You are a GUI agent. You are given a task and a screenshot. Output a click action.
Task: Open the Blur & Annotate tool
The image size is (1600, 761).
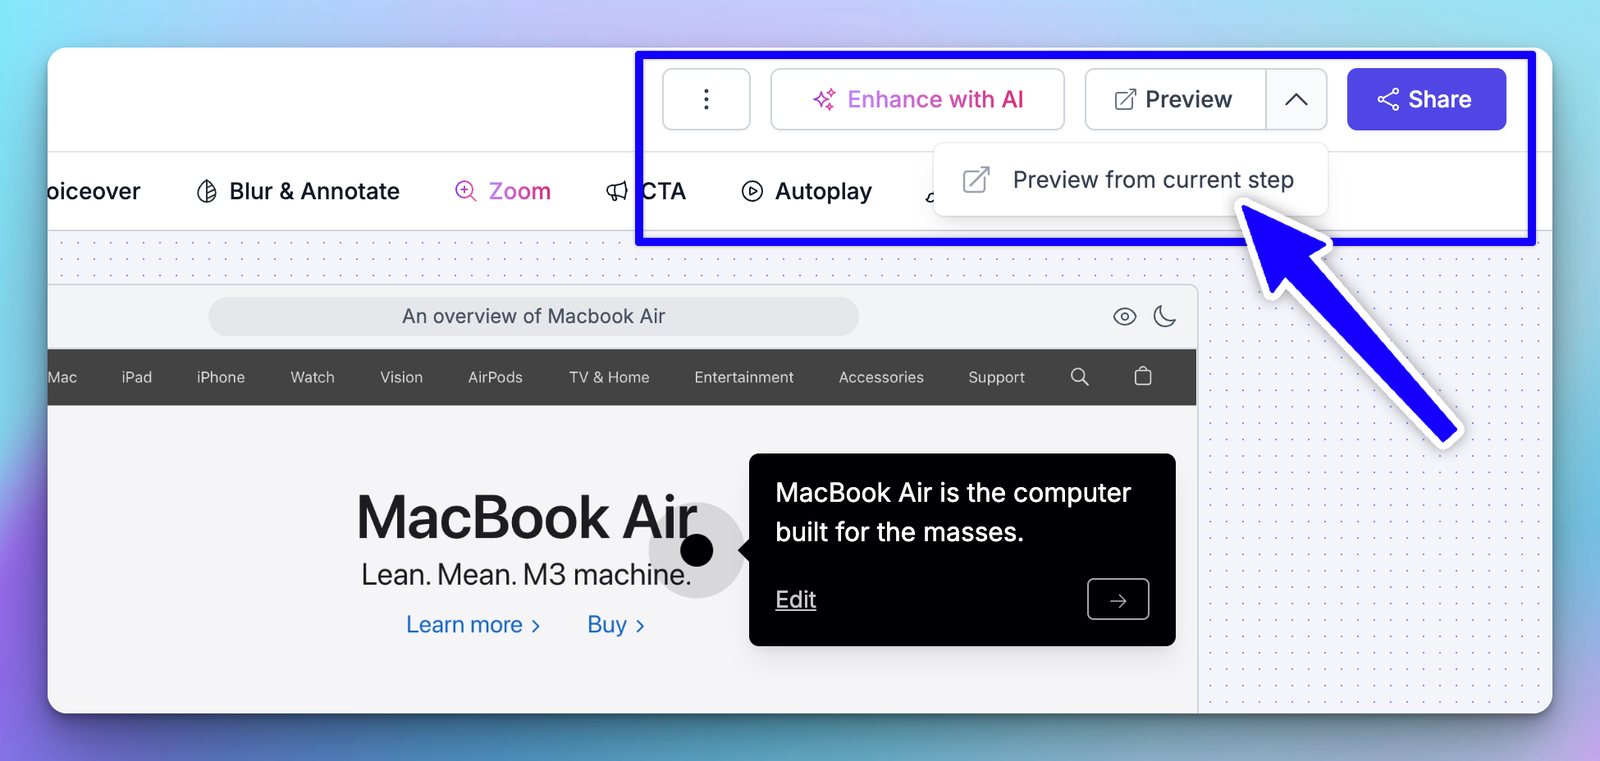tap(298, 191)
